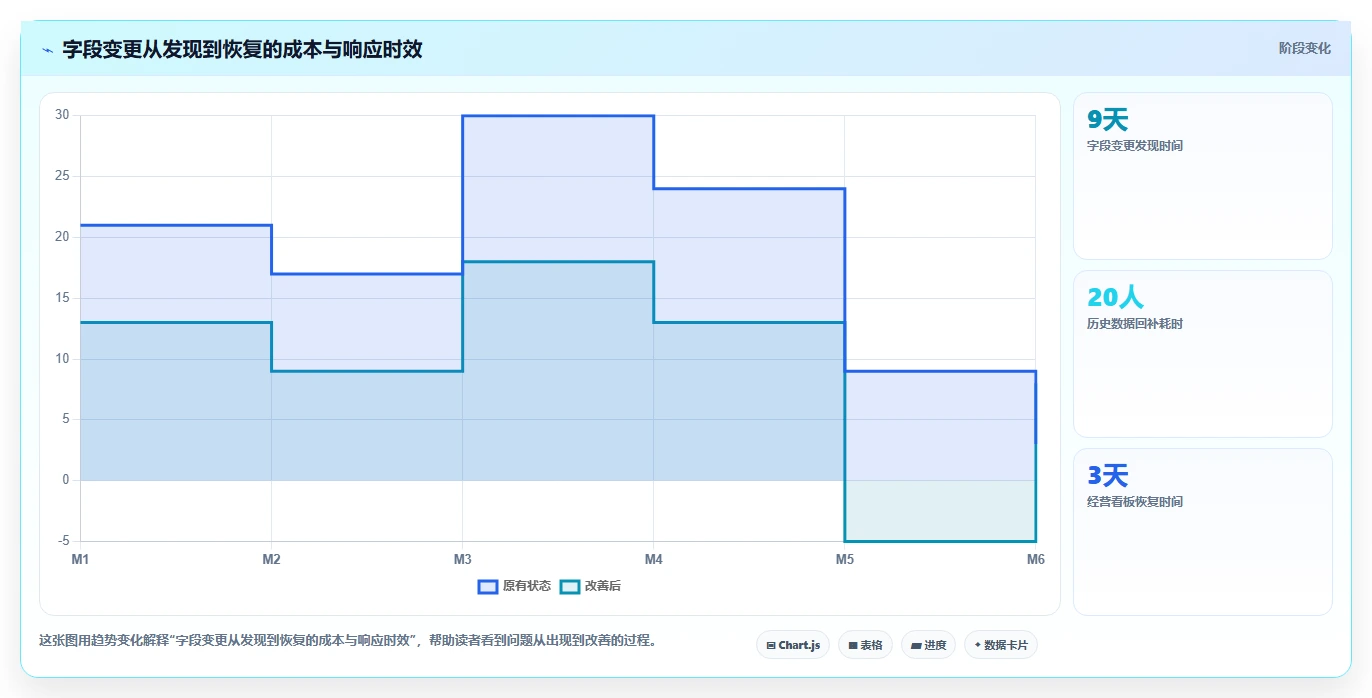Viewport: 1372px width, 698px height.
Task: Click the 阶段变化 label in header
Action: point(1304,48)
